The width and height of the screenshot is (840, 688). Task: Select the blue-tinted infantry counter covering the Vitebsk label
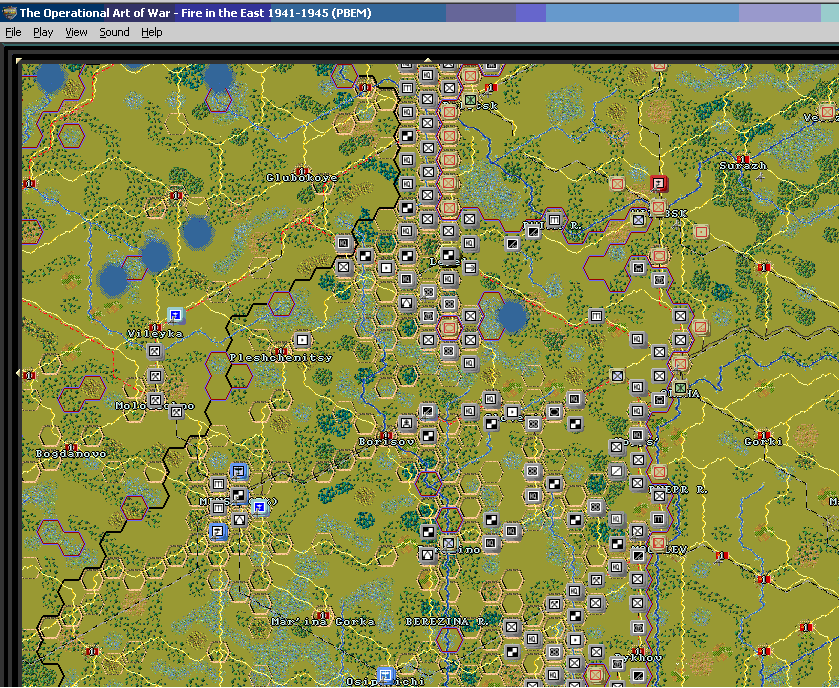(638, 220)
